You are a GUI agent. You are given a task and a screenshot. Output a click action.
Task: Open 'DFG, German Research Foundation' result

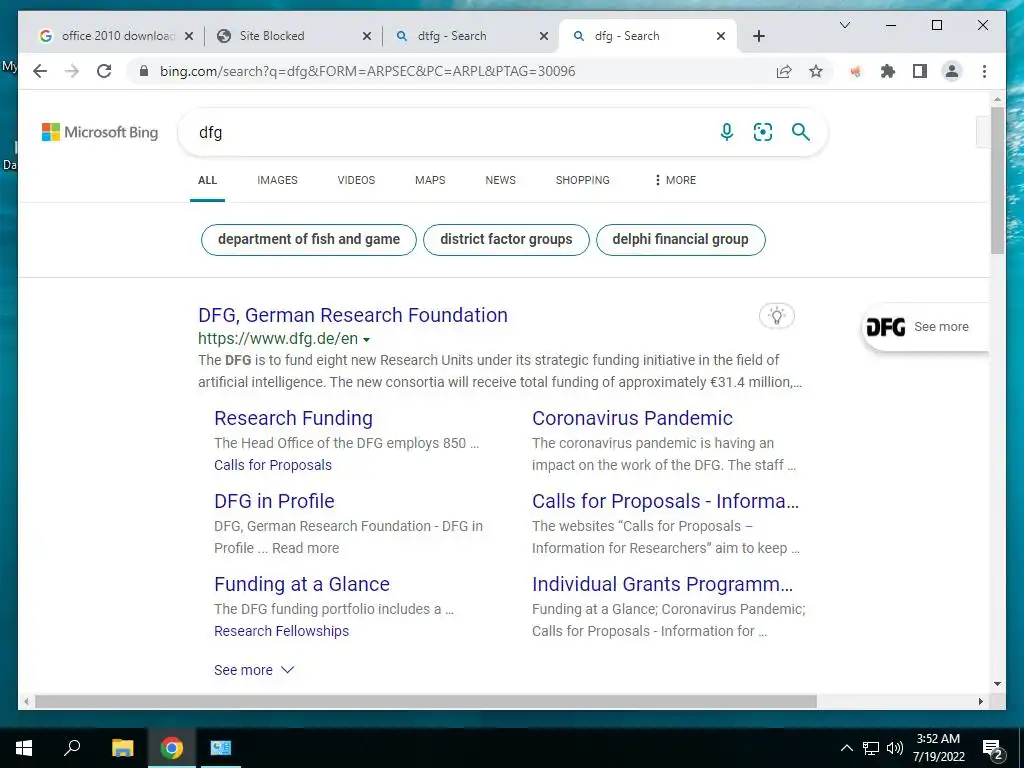pyautogui.click(x=353, y=315)
